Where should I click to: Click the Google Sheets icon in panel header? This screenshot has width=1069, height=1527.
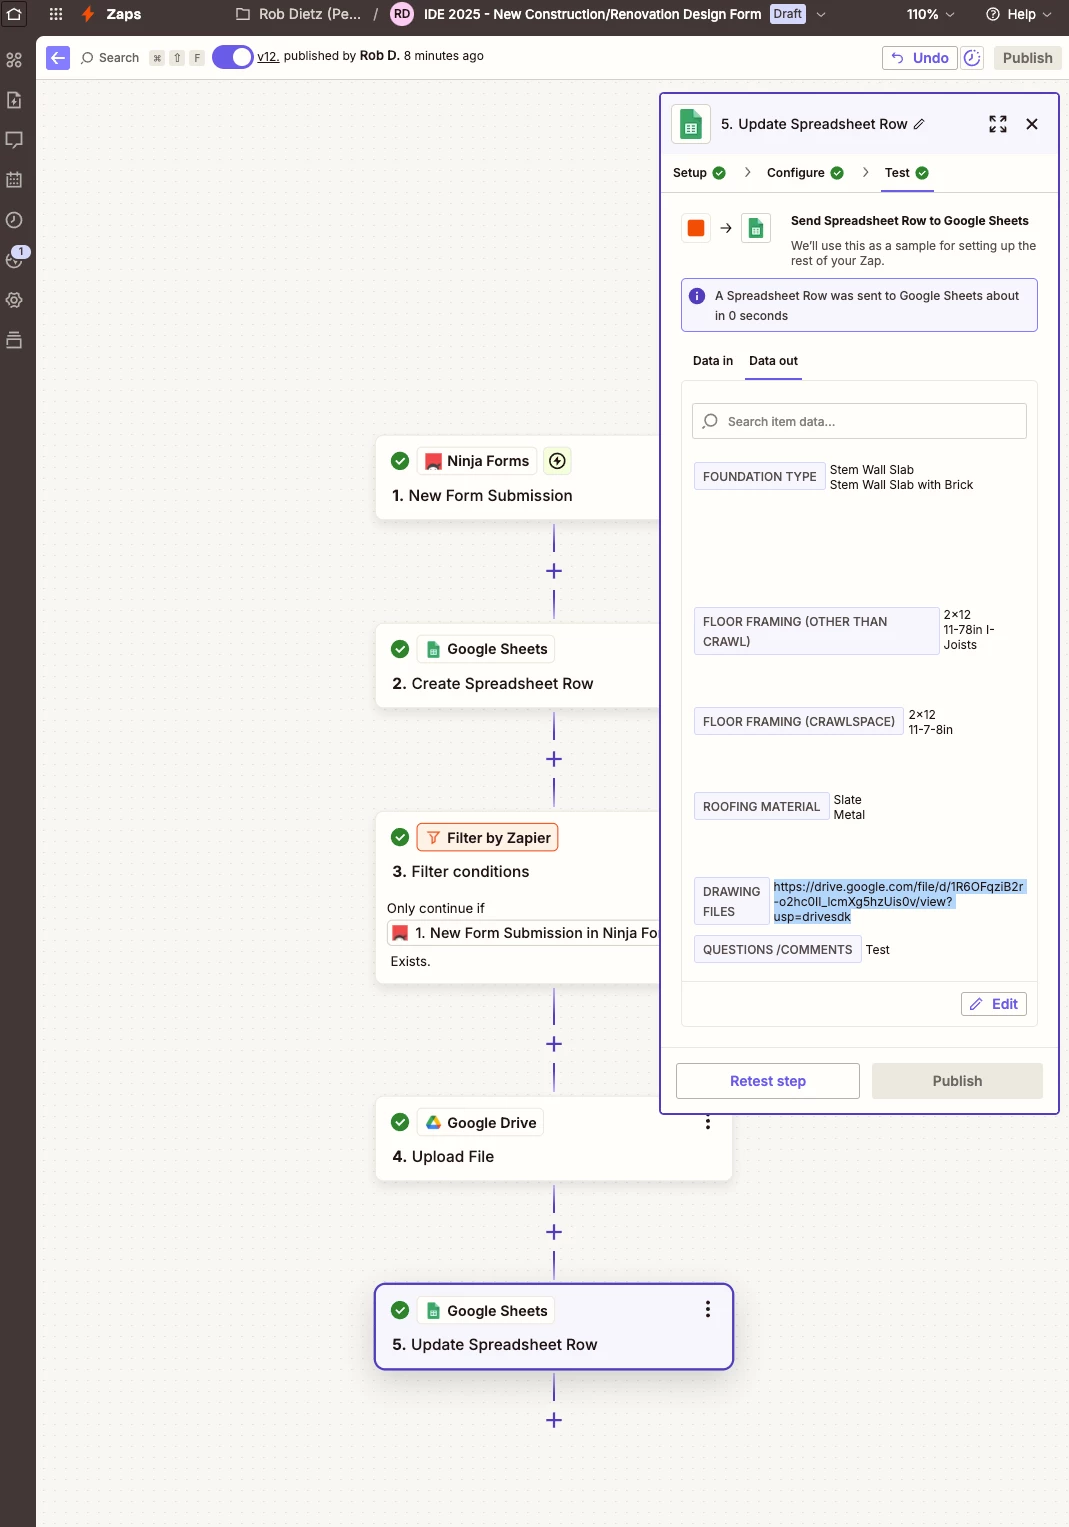pyautogui.click(x=691, y=124)
